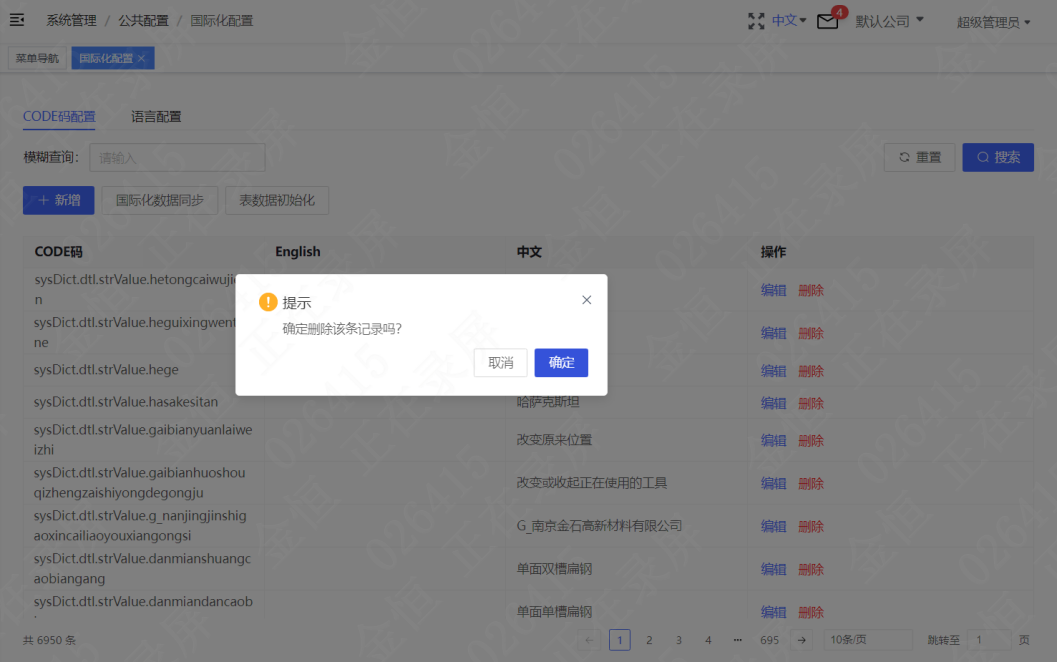Edit the 哈萨克斯坦 row via 编辑

tap(773, 403)
